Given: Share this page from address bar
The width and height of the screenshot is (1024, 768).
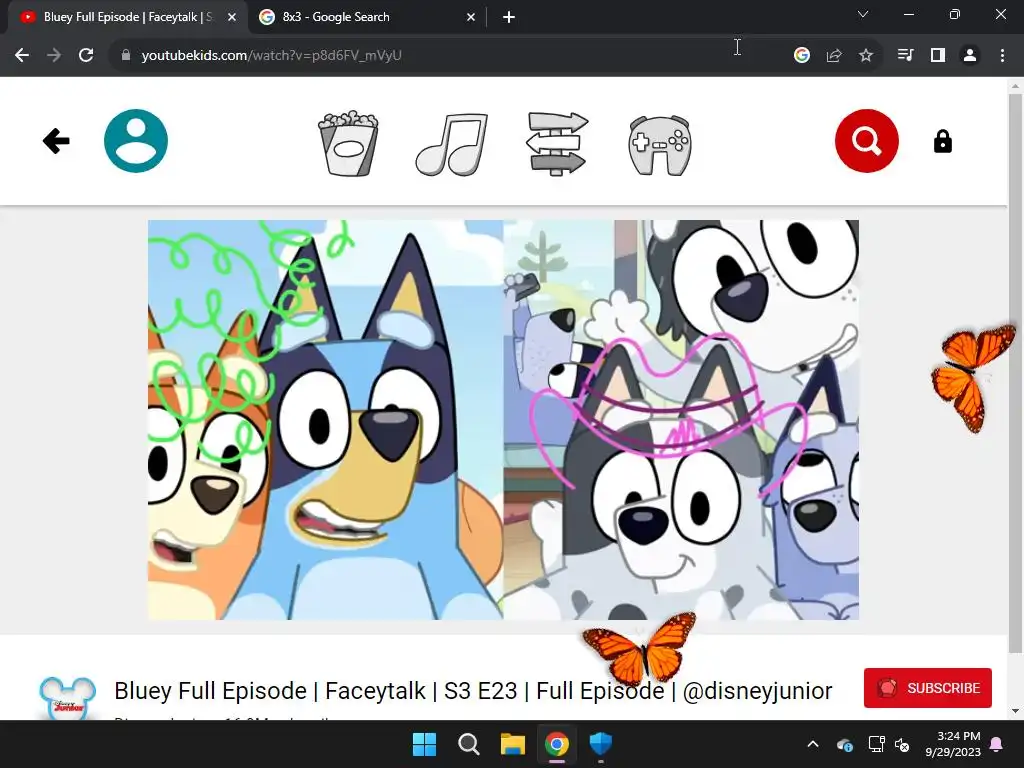Looking at the screenshot, I should tap(834, 56).
